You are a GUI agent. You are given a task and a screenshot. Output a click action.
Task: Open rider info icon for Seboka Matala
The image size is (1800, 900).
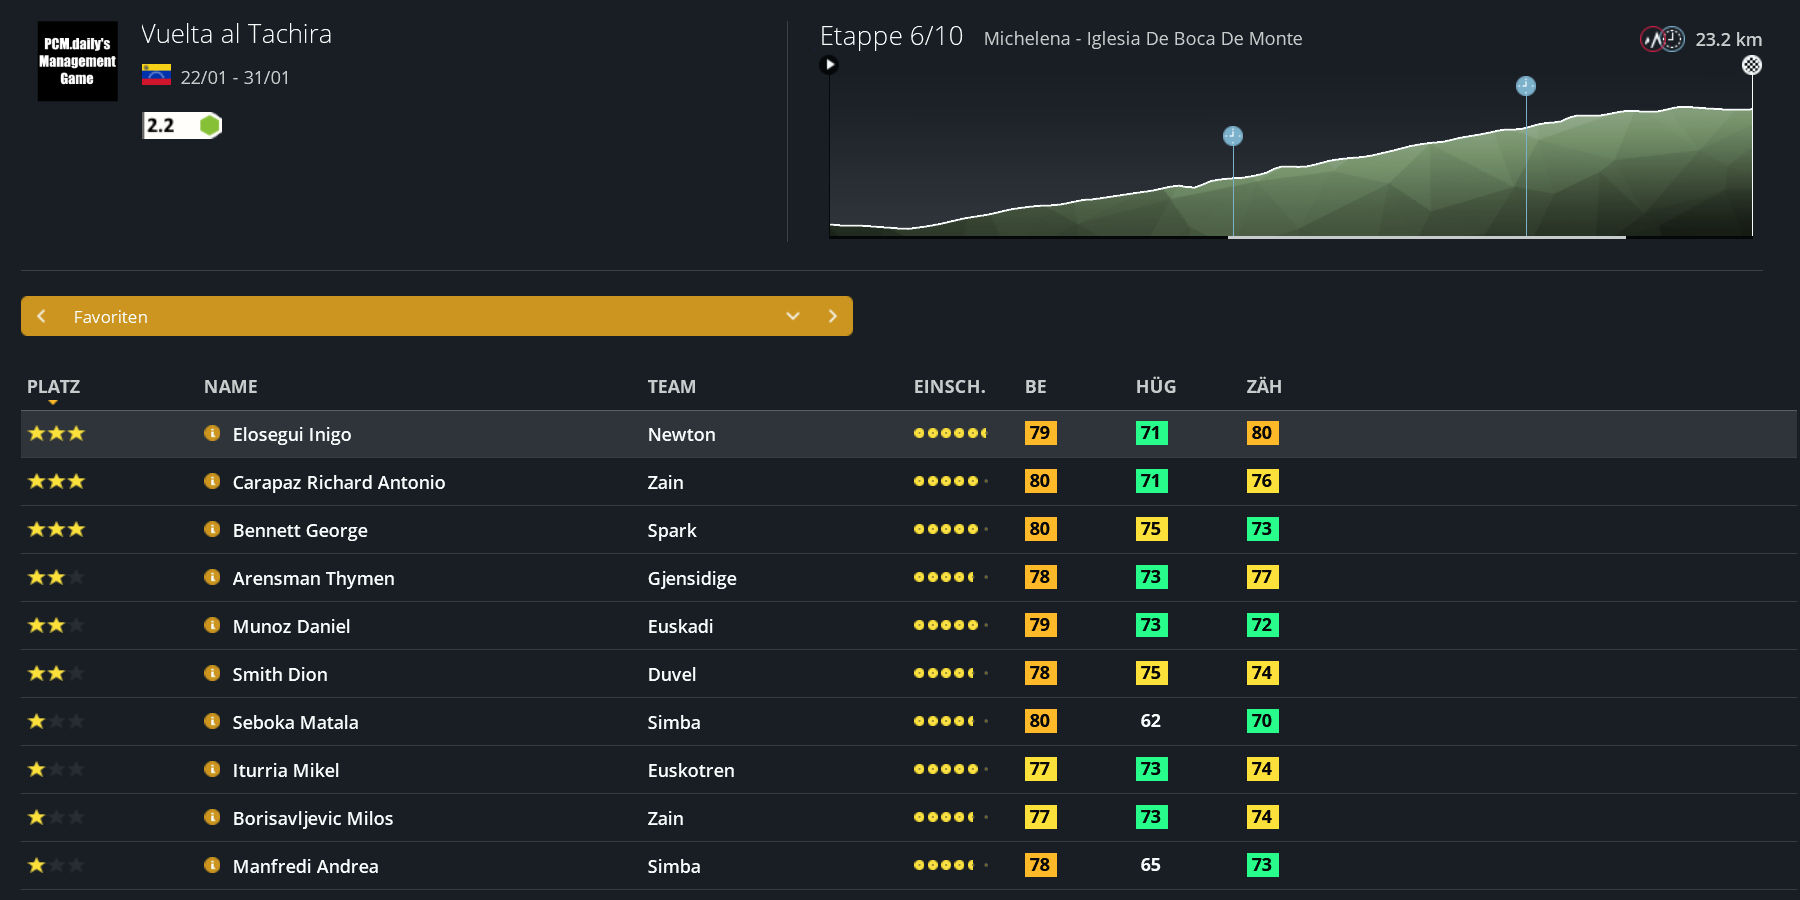212,721
